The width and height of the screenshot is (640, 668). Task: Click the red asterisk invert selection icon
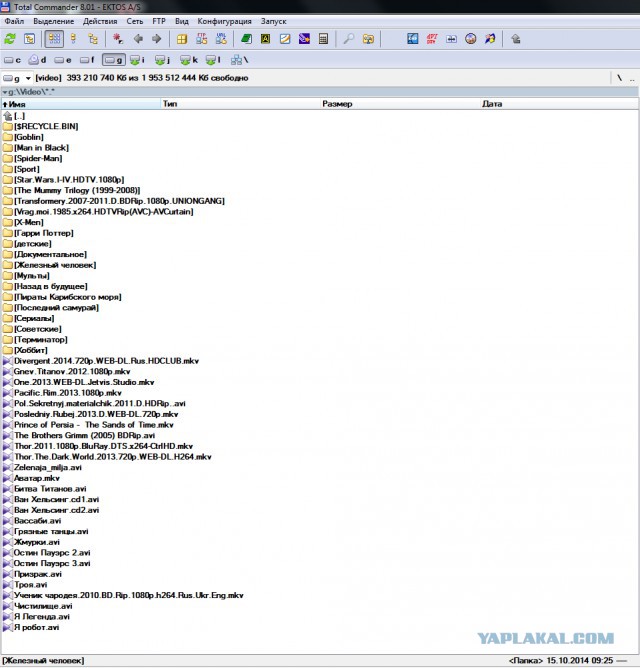(x=118, y=39)
